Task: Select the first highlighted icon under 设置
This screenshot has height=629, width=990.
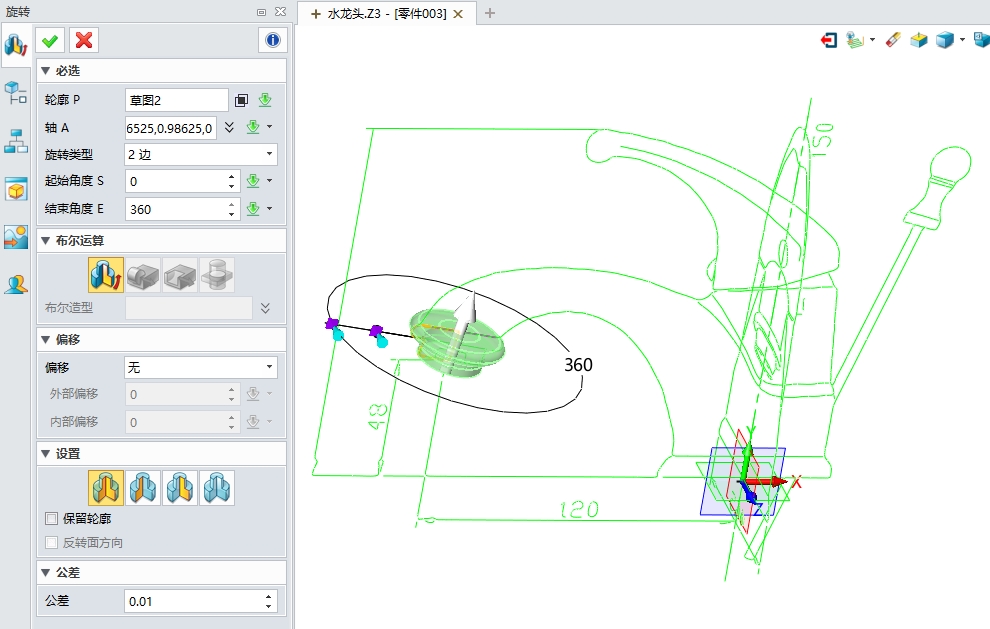Action: coord(105,488)
